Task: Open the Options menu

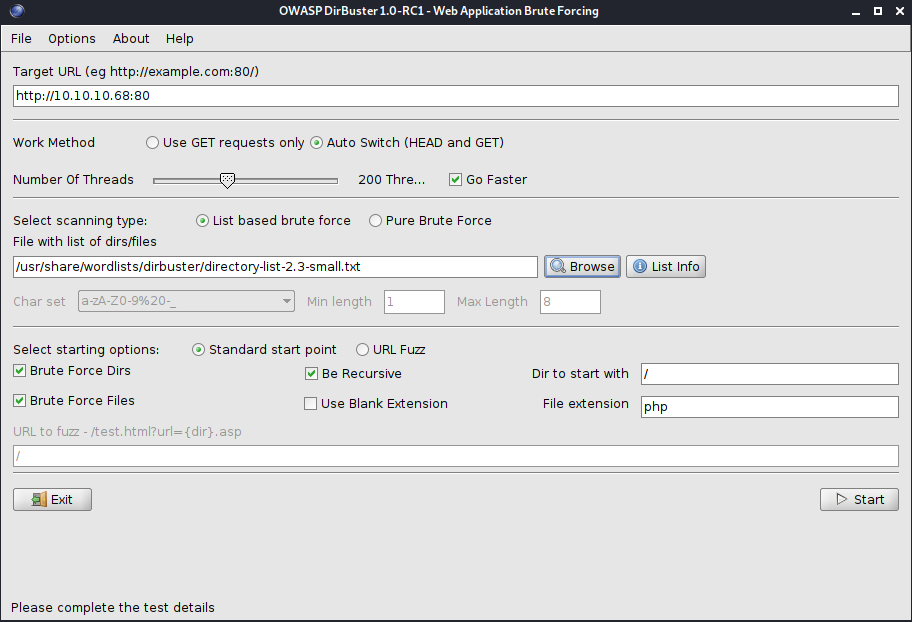Action: coord(72,38)
